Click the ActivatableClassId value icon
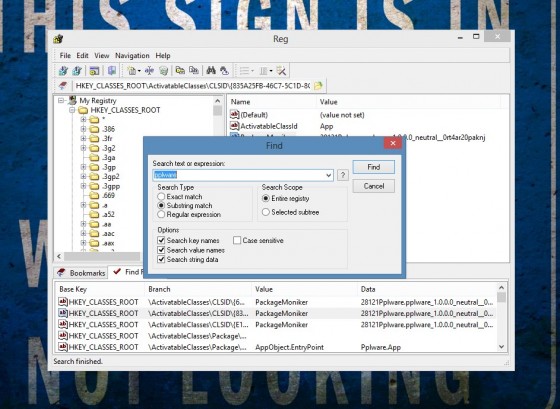560x409 pixels. click(234, 126)
